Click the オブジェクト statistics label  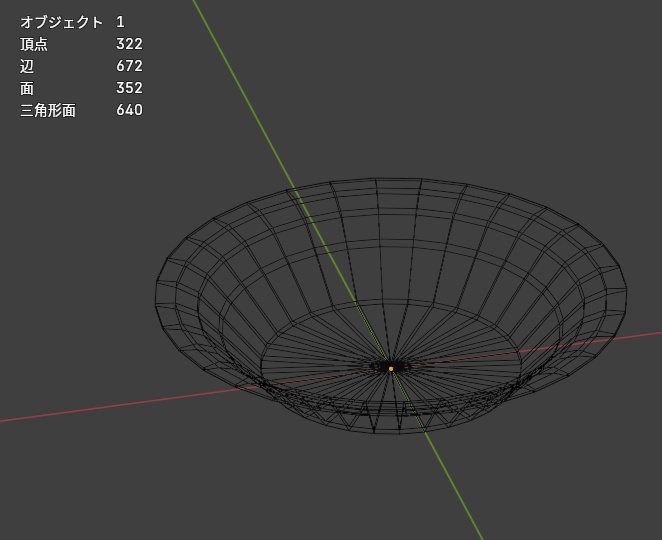pyautogui.click(x=62, y=22)
